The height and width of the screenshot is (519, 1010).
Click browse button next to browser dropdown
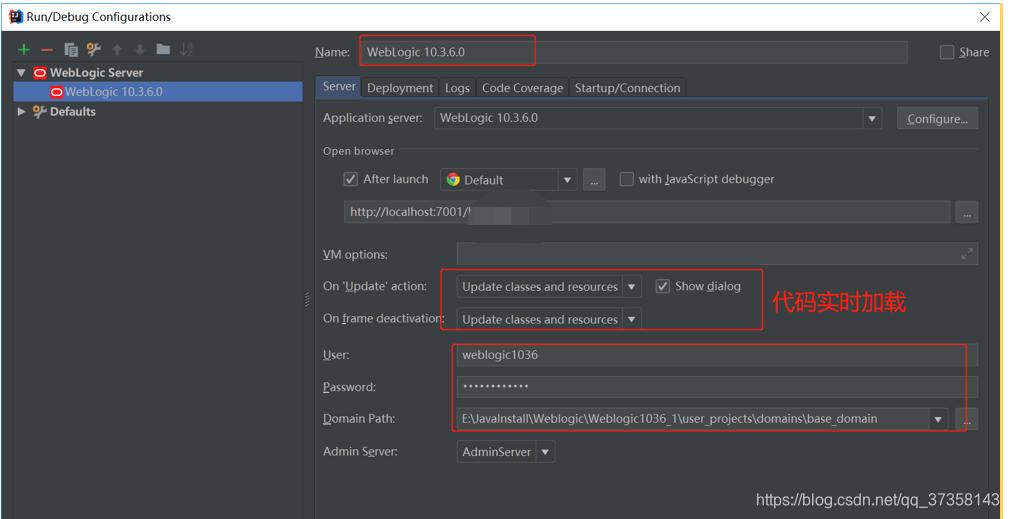point(594,180)
